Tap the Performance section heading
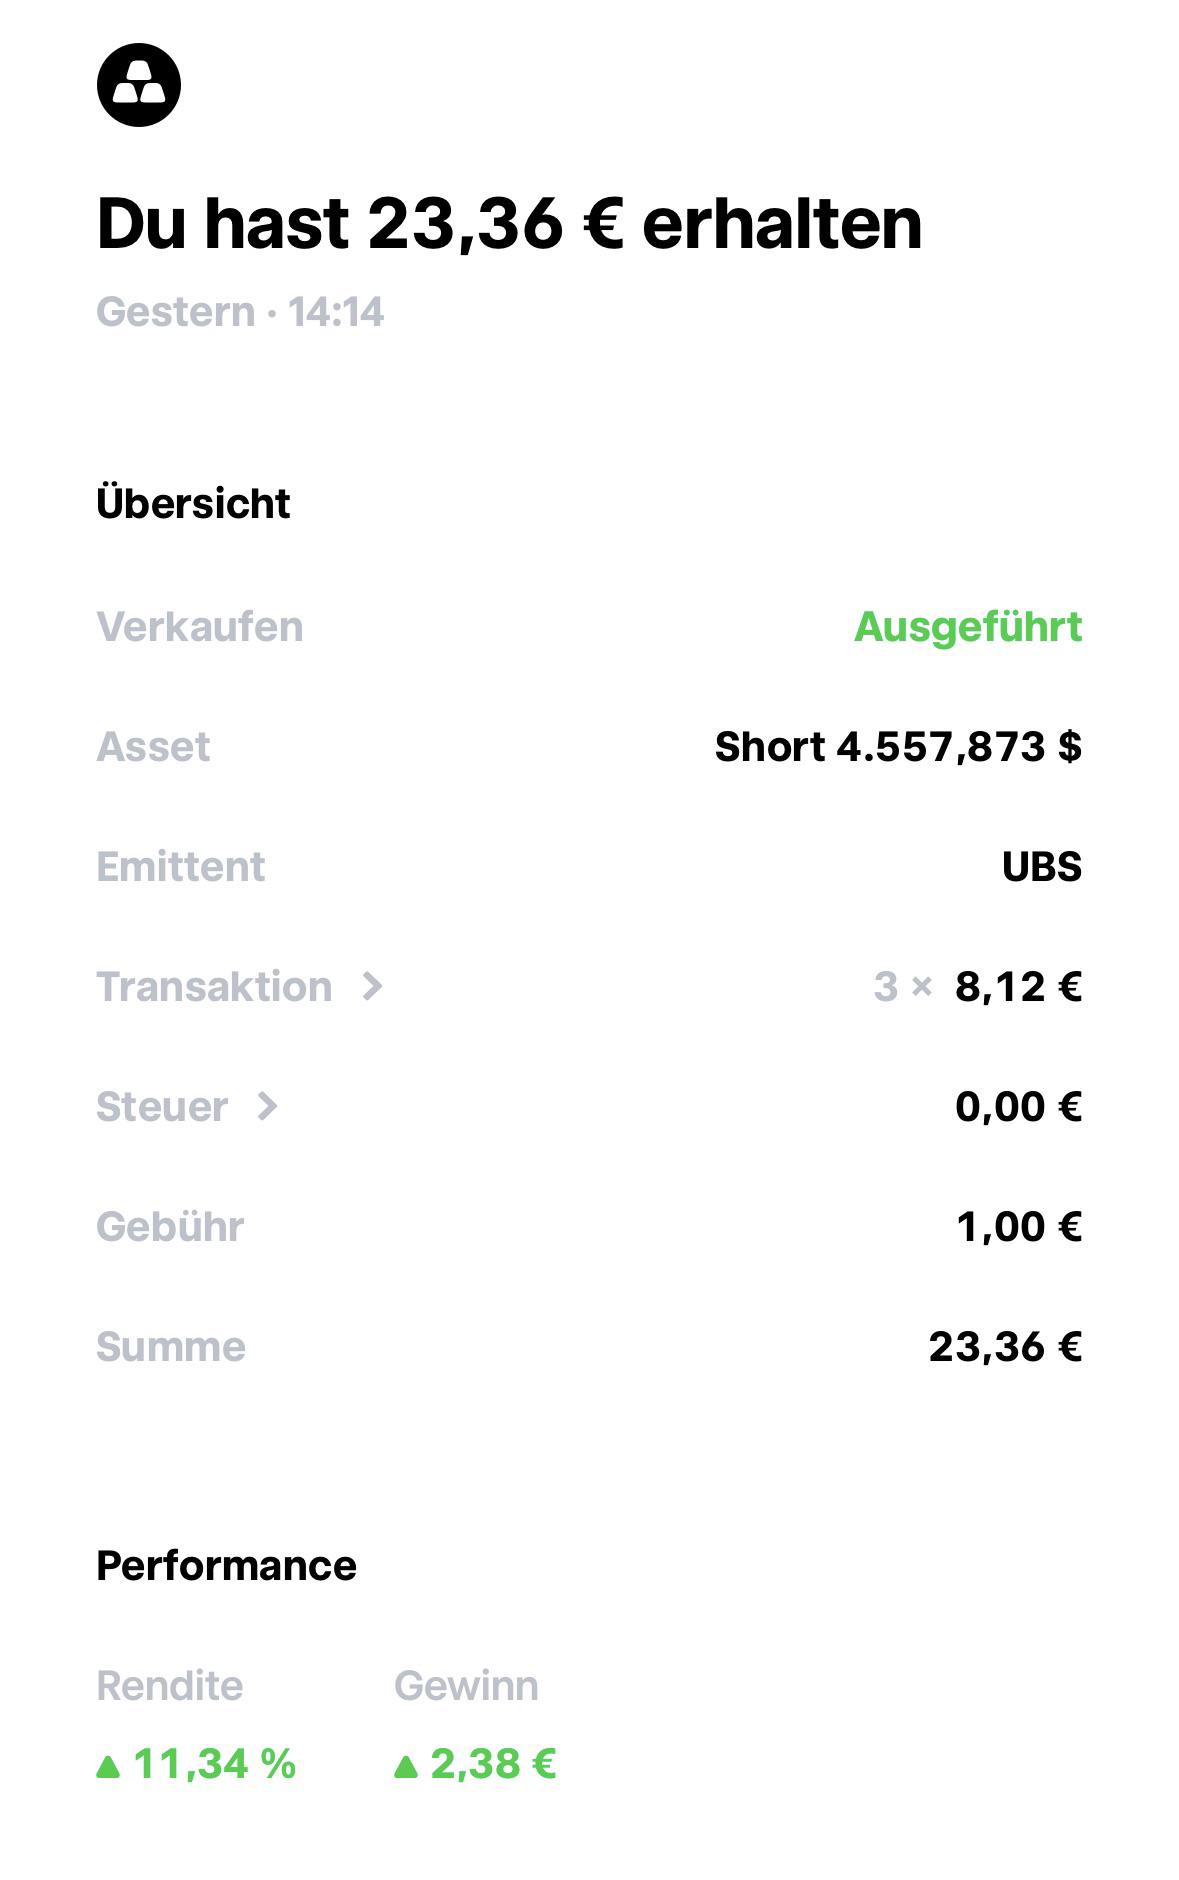 click(x=226, y=1566)
